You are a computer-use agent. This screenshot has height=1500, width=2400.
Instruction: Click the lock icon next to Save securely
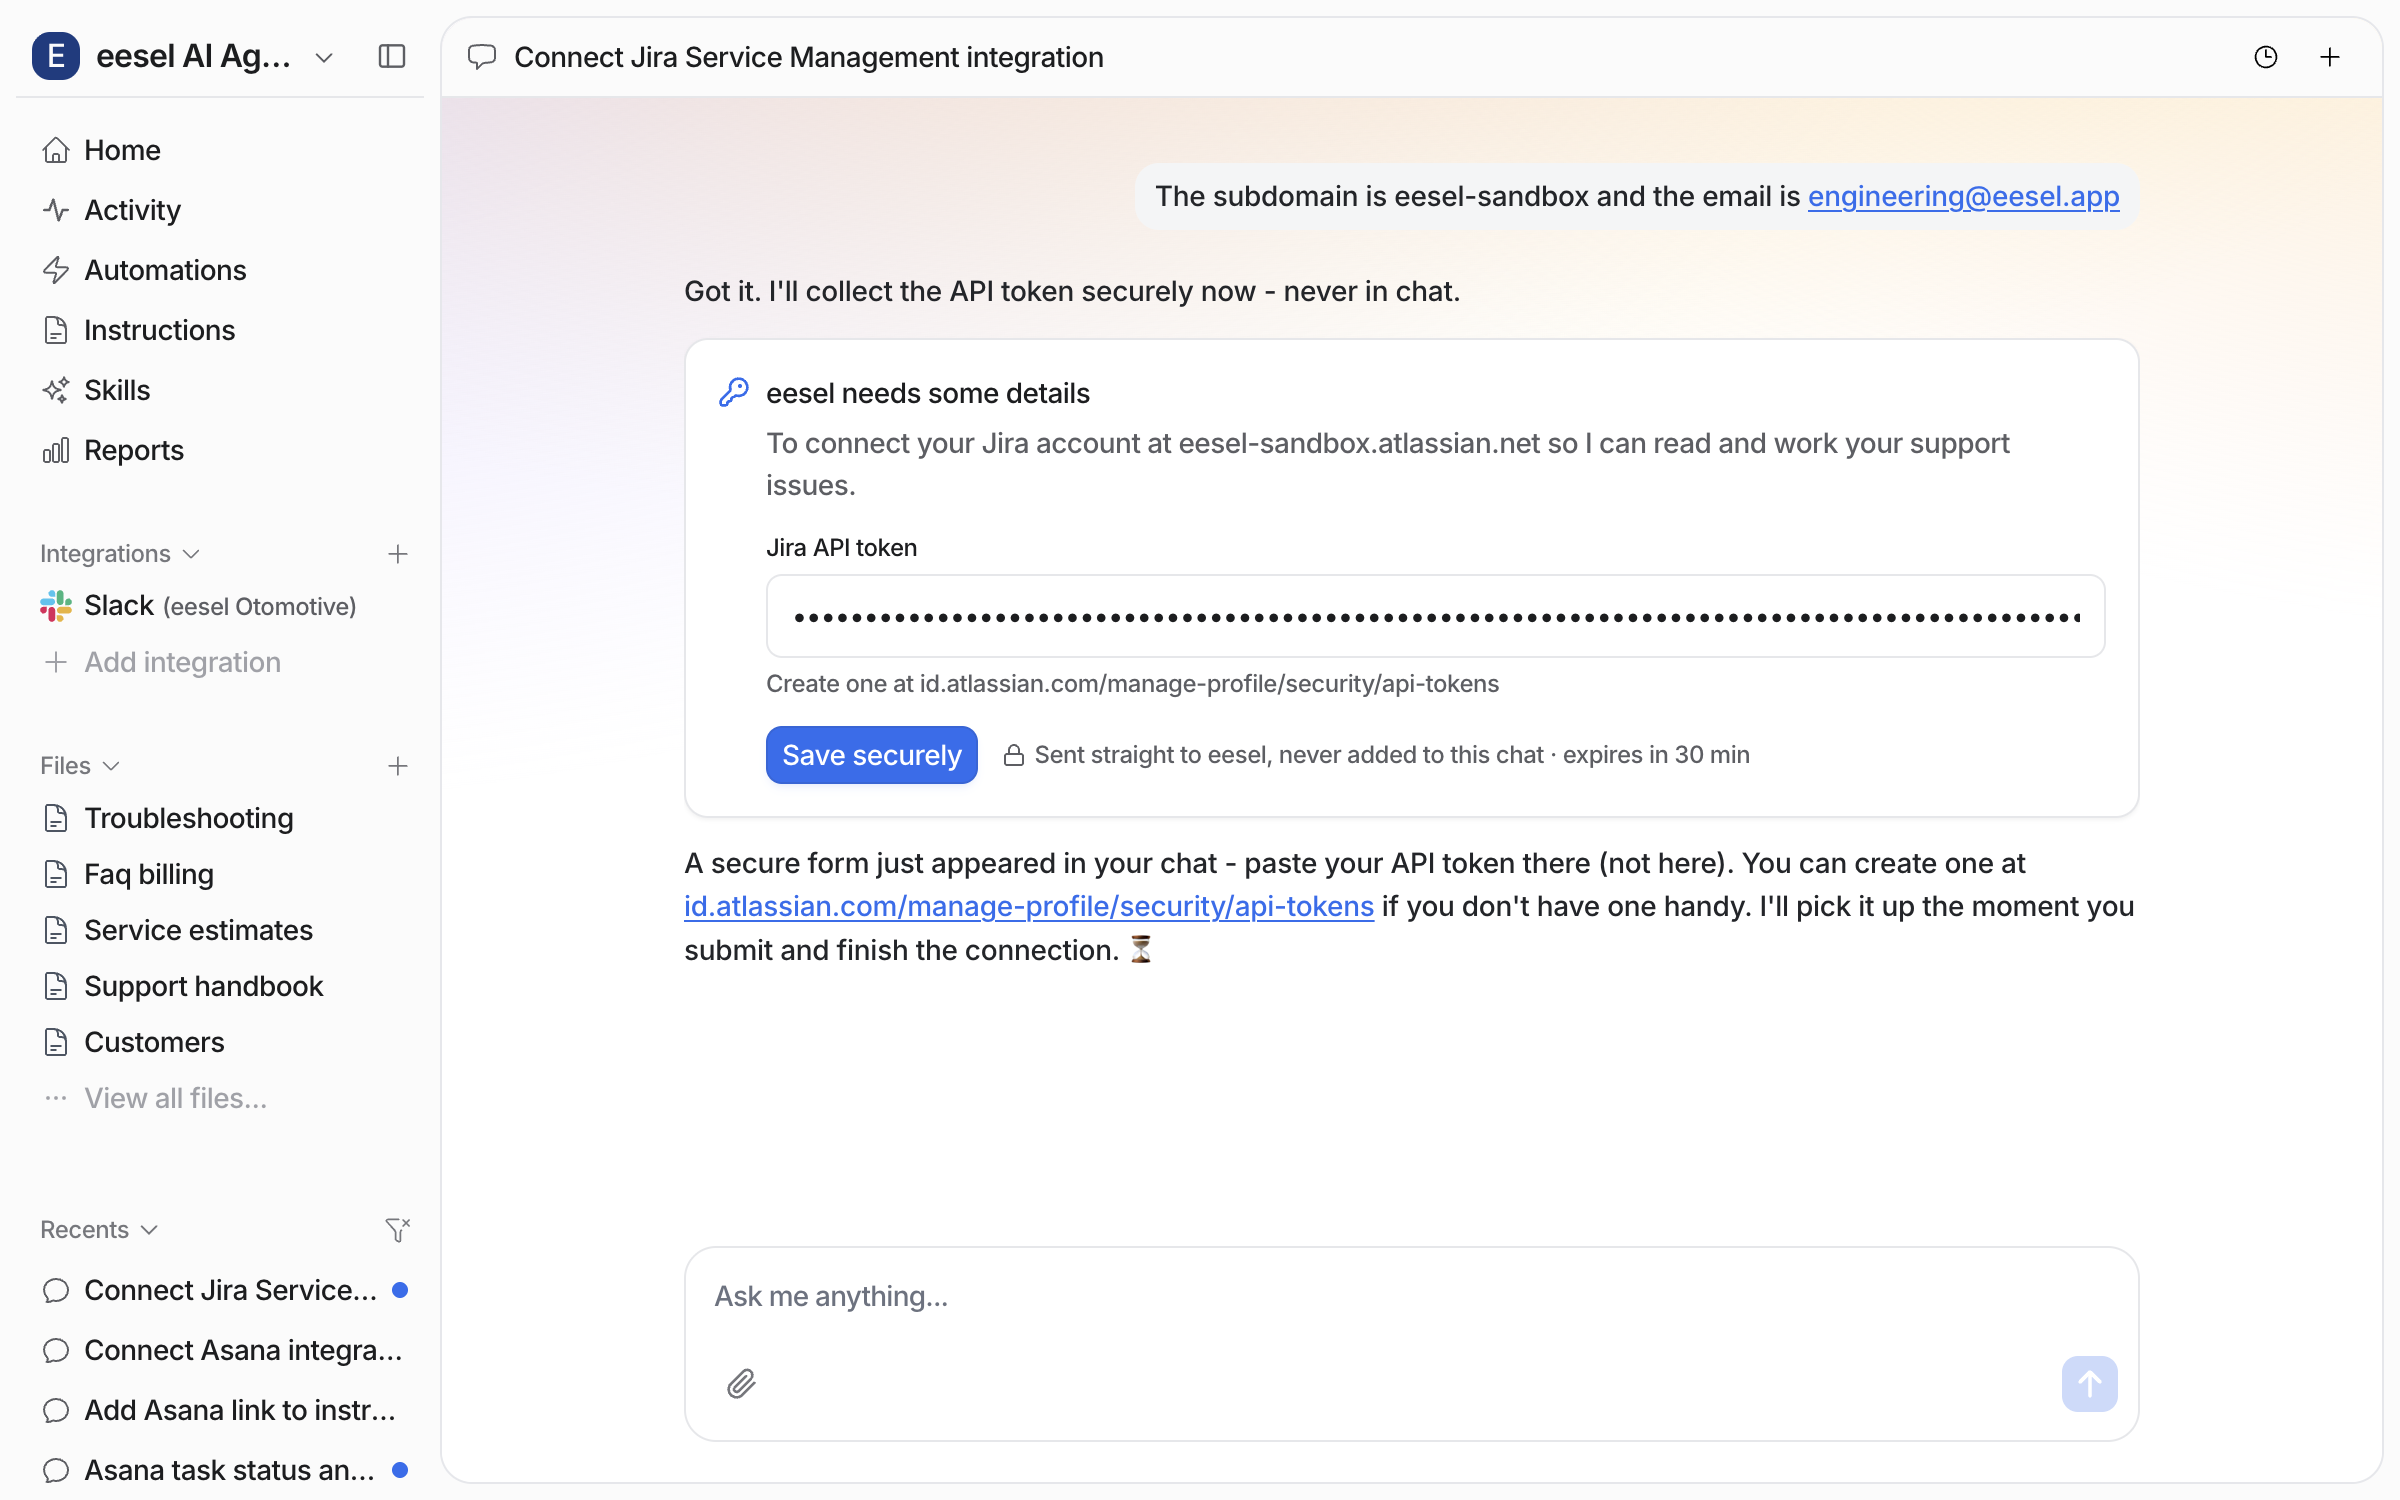click(1014, 755)
